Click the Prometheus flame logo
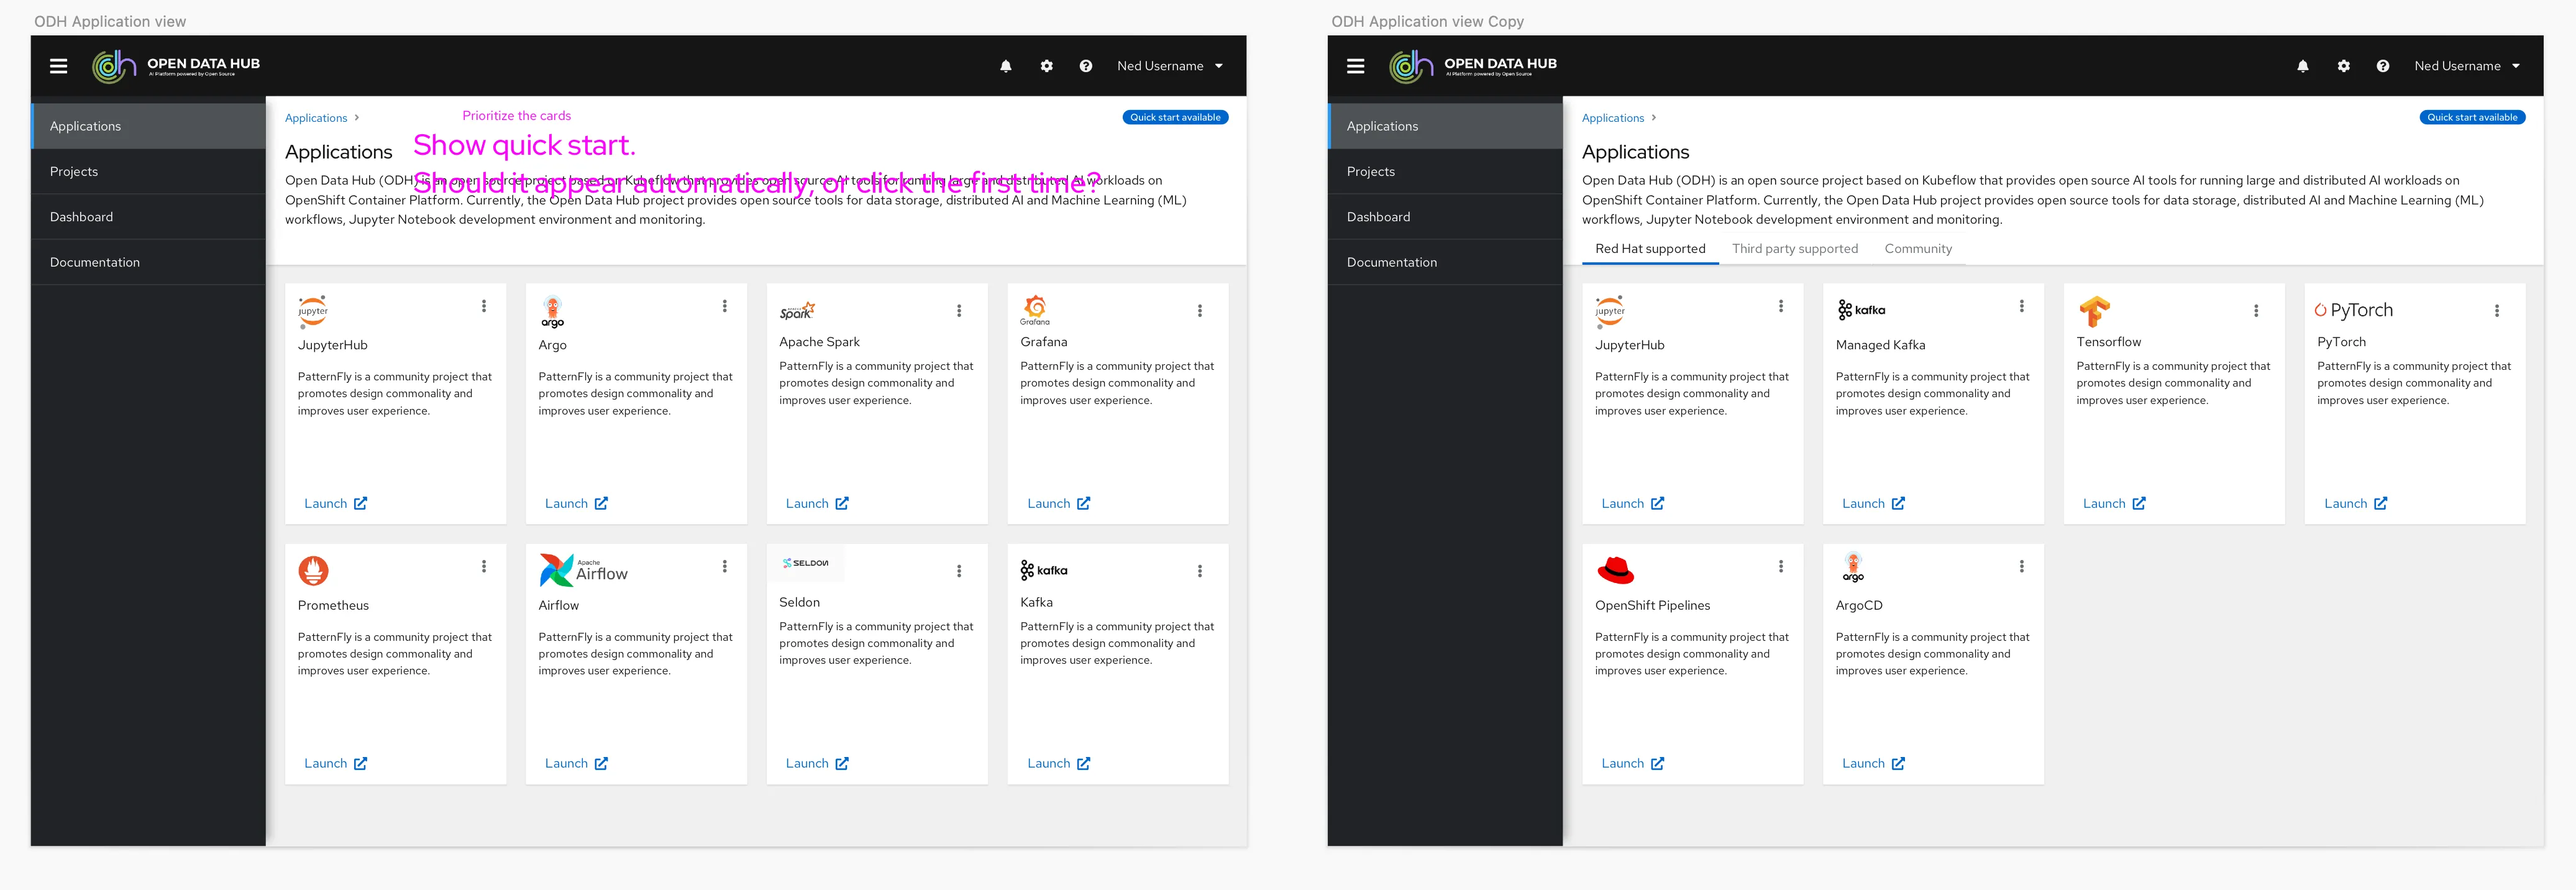2576x890 pixels. click(313, 570)
